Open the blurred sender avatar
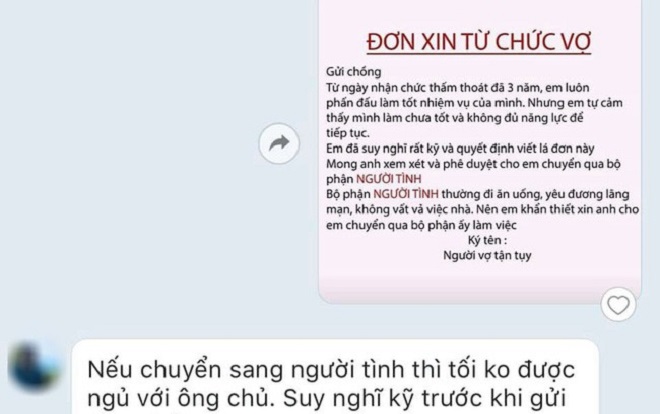 coord(34,366)
